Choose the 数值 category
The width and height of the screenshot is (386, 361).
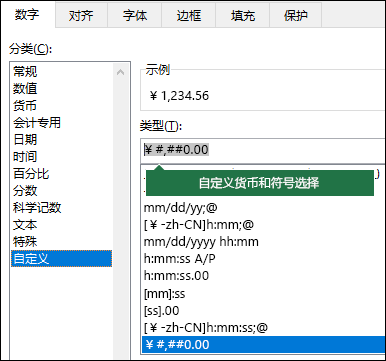coord(62,88)
